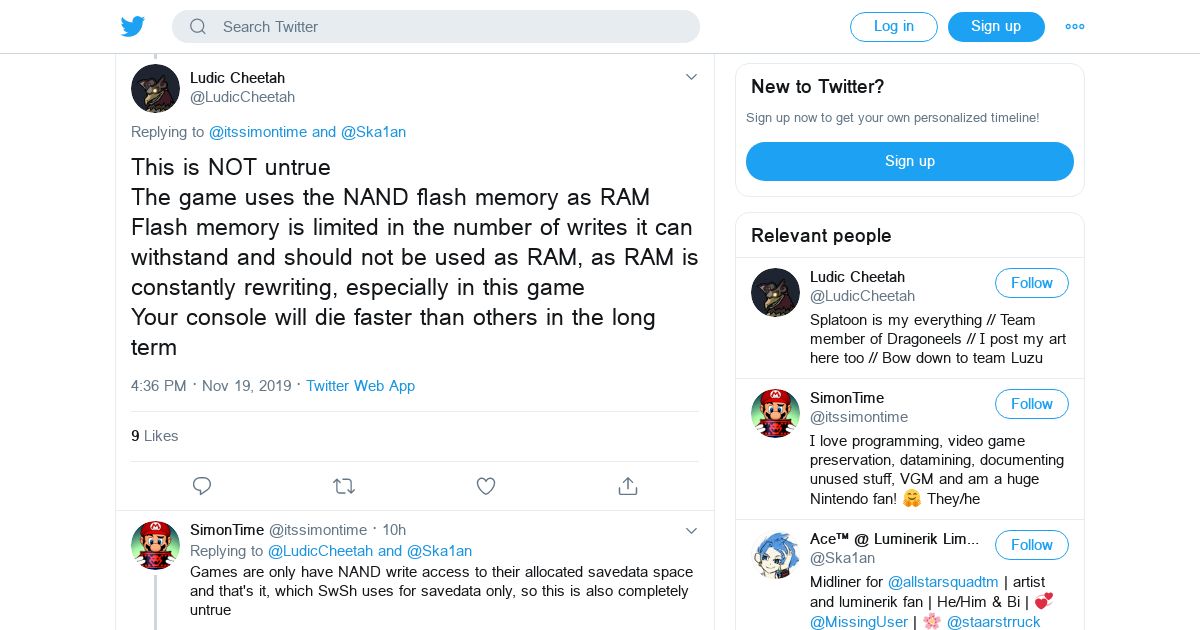Reply to Ludic Cheetah's tweet
The image size is (1200, 630).
[202, 486]
